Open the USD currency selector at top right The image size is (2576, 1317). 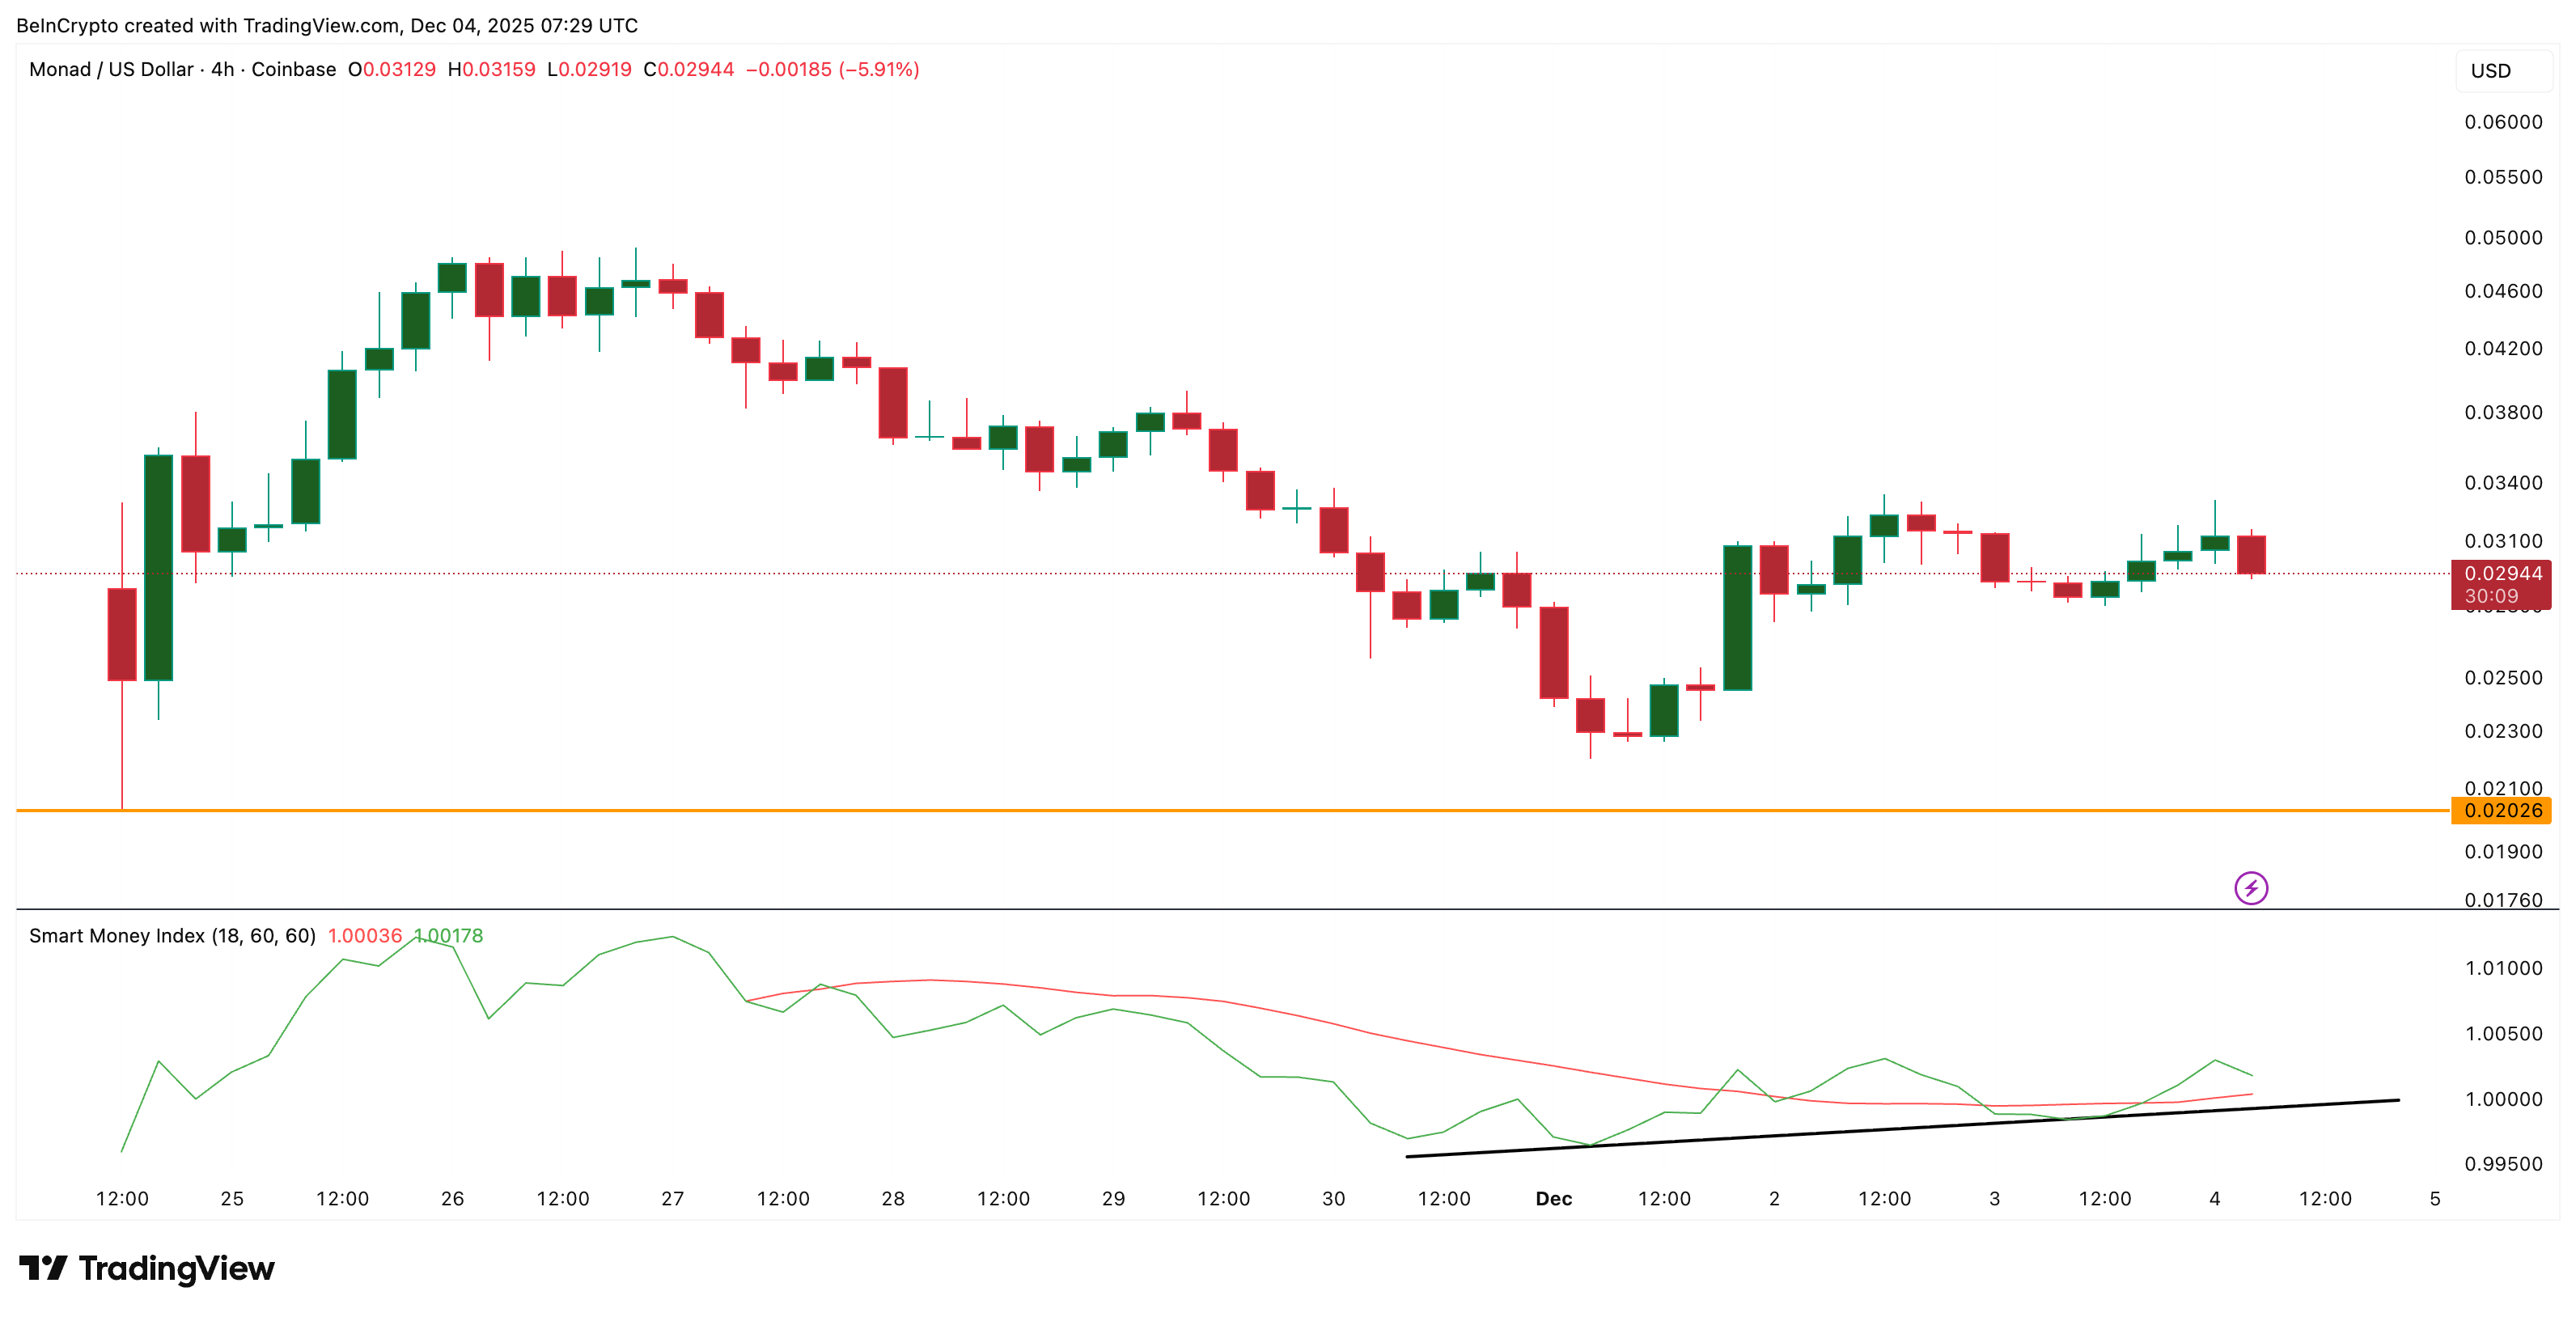tap(2492, 70)
